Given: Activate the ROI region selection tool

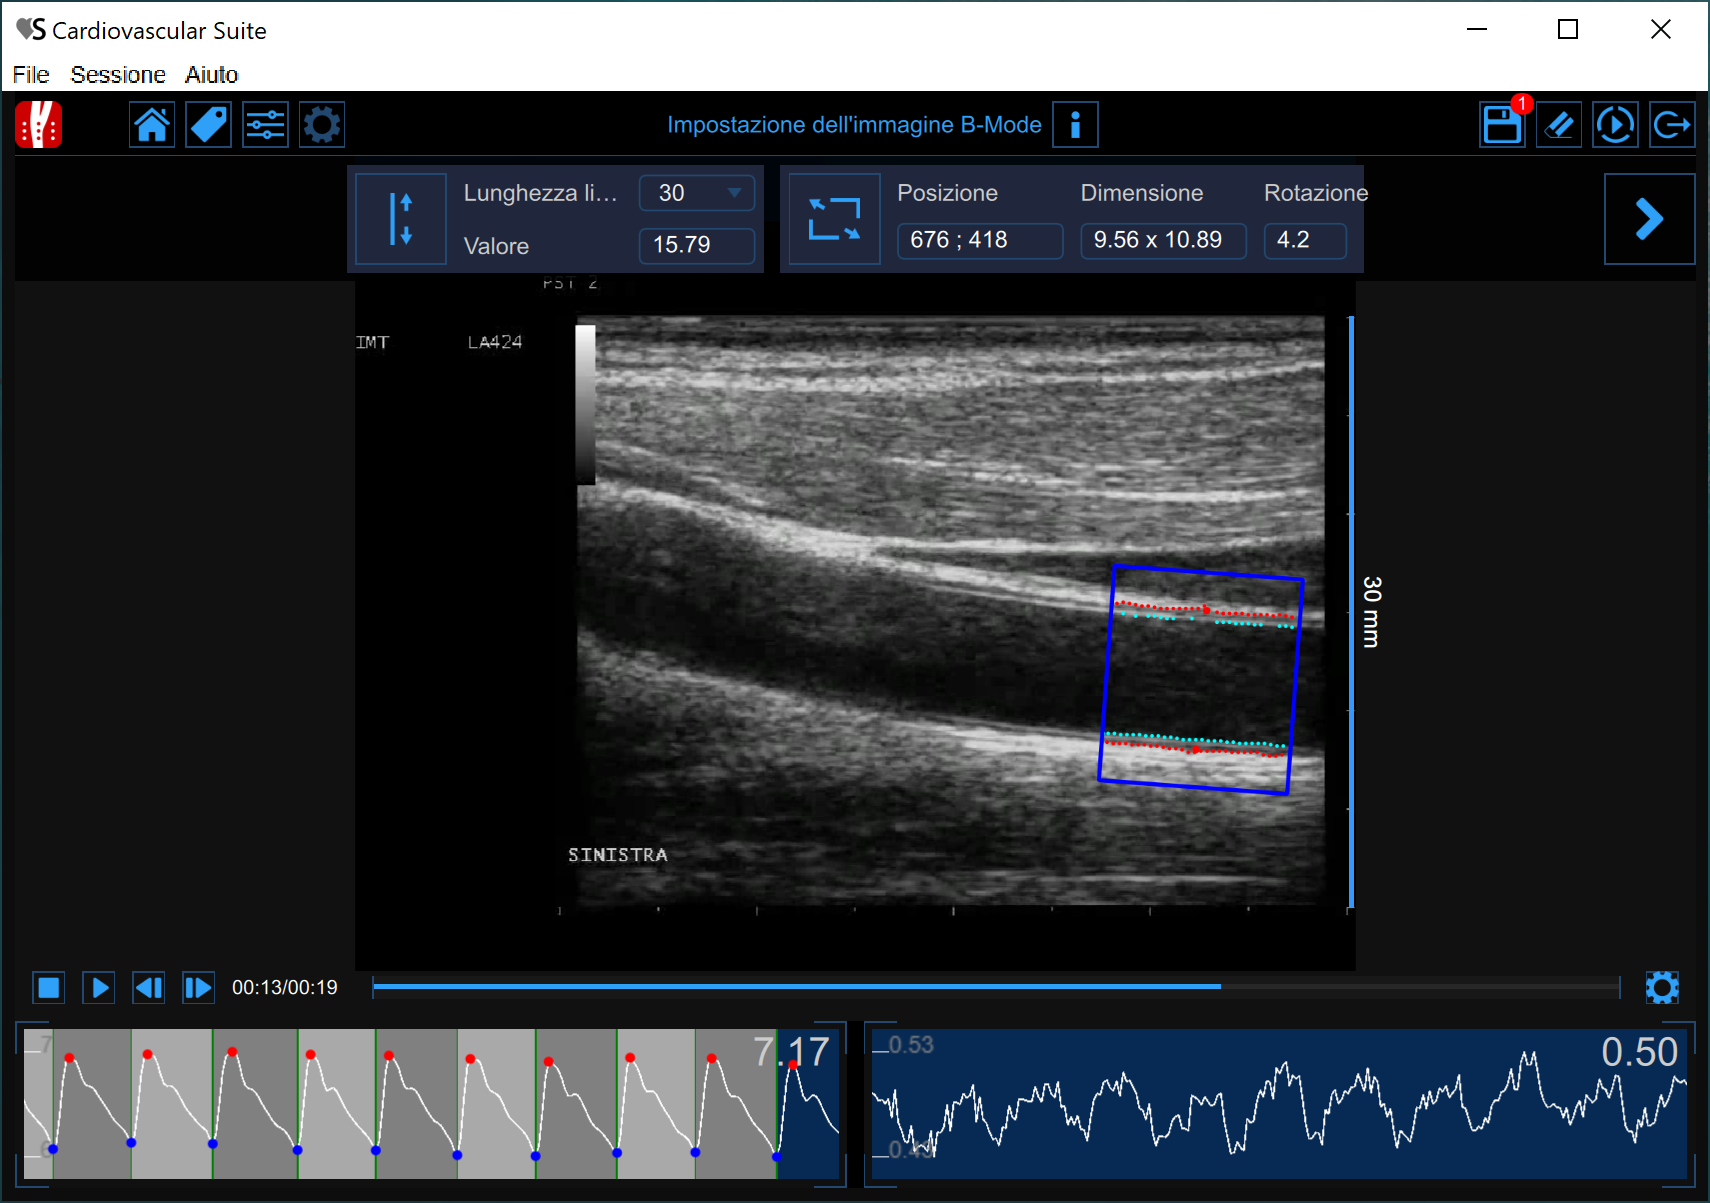Looking at the screenshot, I should [x=834, y=219].
